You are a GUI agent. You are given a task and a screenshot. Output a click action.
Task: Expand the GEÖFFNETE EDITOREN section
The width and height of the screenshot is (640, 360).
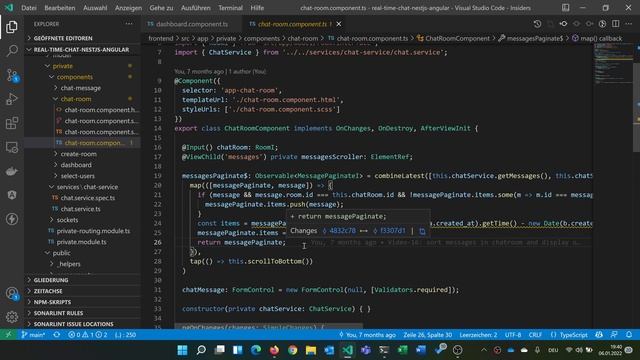point(82,38)
